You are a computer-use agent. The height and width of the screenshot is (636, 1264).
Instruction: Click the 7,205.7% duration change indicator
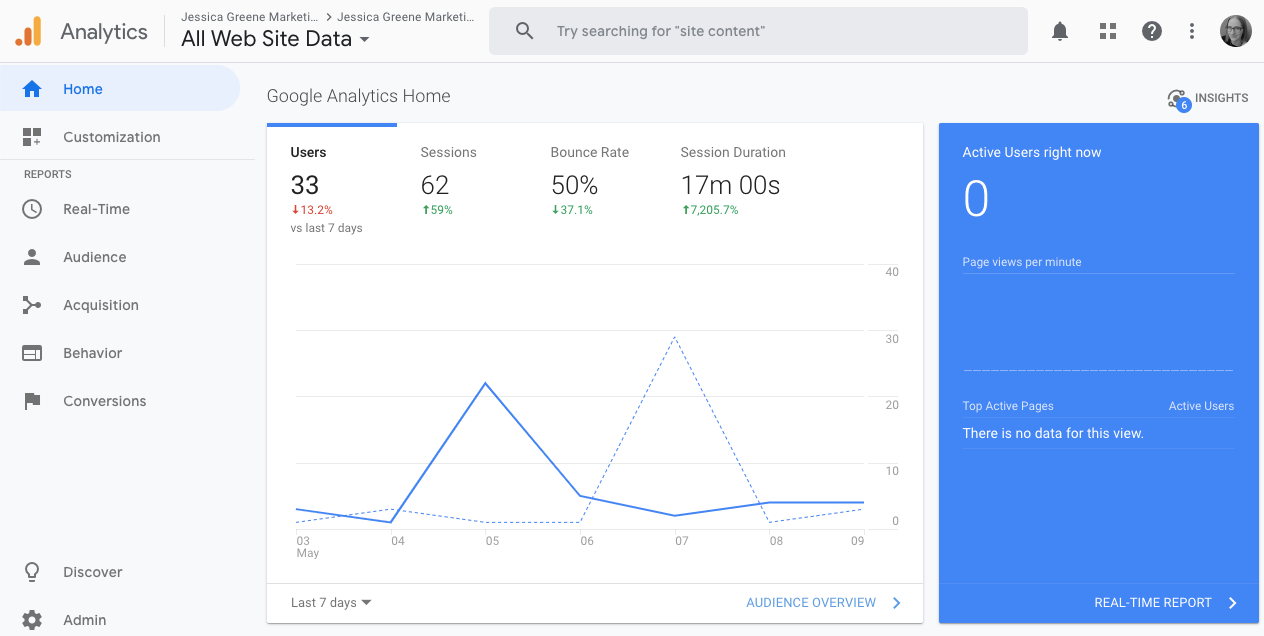(x=710, y=210)
